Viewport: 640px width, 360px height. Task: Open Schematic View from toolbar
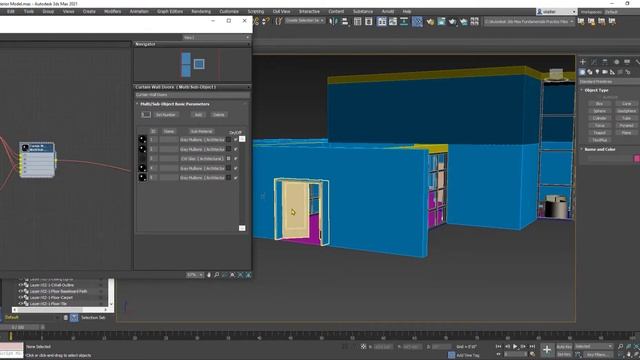coord(404,22)
